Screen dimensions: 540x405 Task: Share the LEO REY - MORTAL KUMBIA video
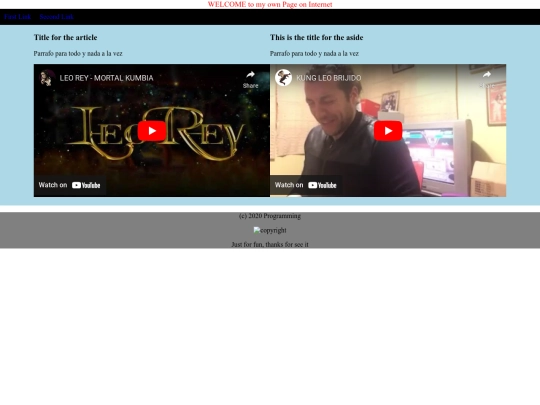250,80
